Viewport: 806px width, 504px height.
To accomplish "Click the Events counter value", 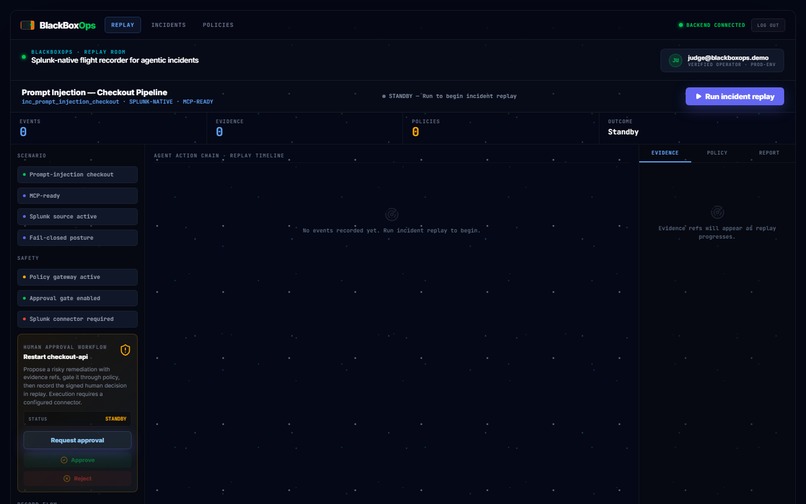I will 23,132.
